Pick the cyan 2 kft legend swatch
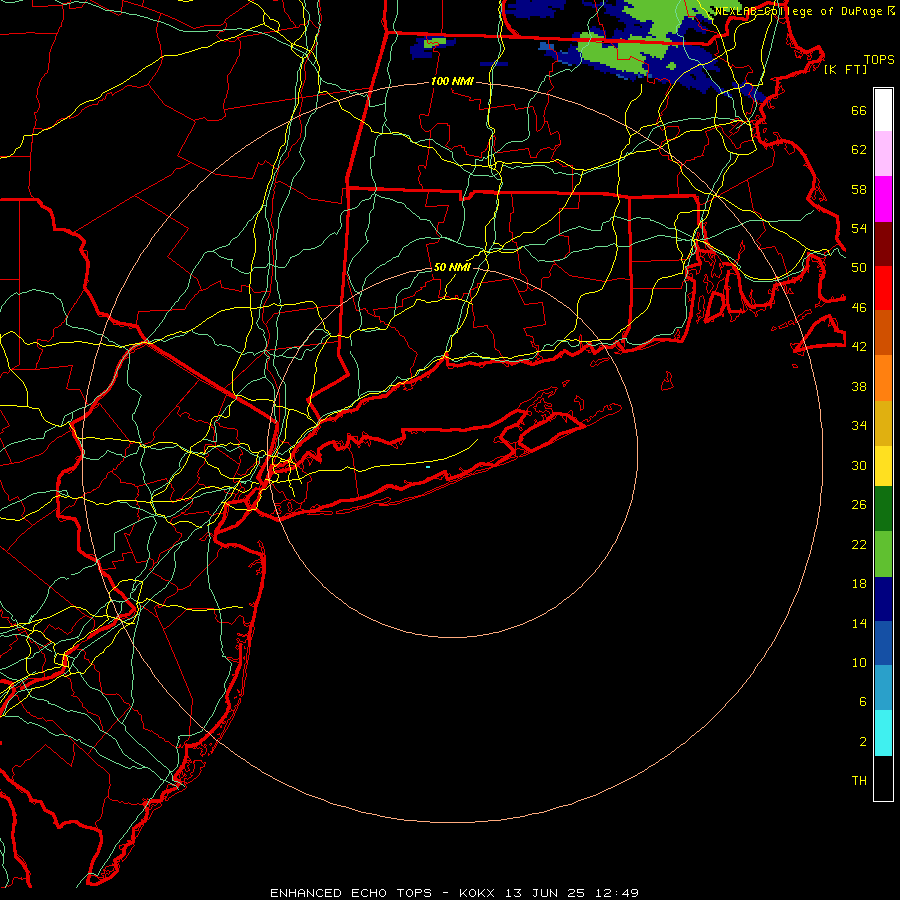The height and width of the screenshot is (900, 900). coord(883,733)
